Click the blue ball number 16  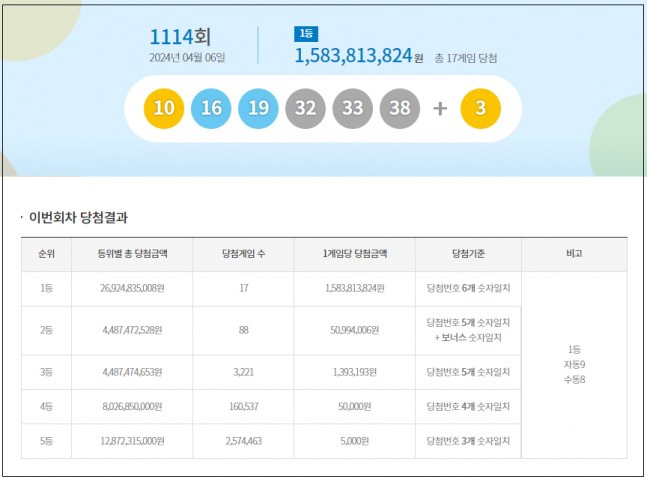point(211,109)
